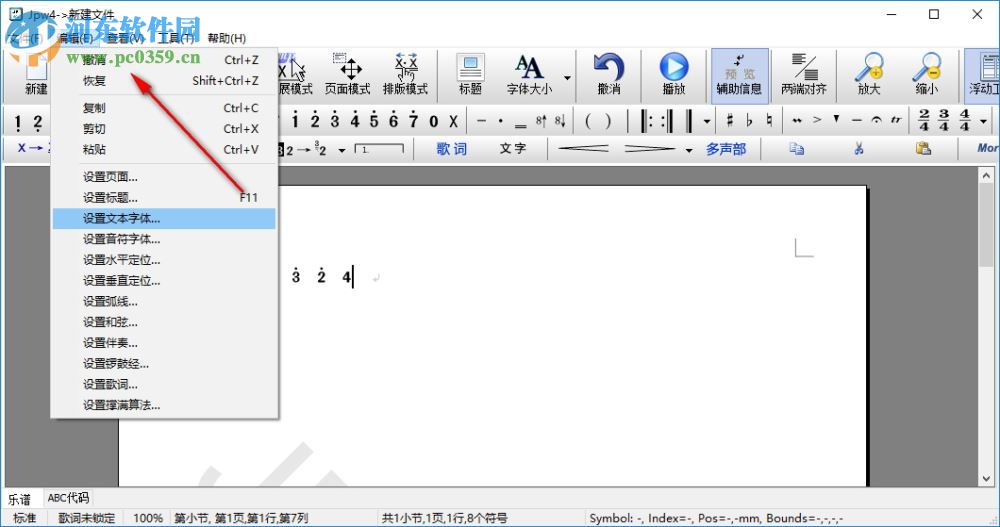Expand the barline types dropdown
Viewport: 1000px width, 527px height.
click(707, 121)
